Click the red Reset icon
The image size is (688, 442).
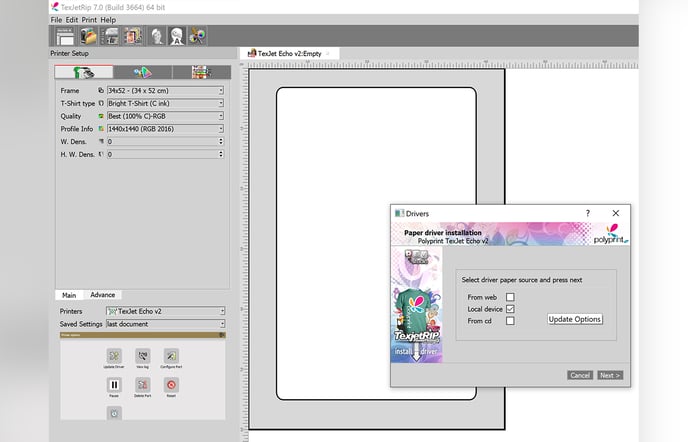pos(171,385)
